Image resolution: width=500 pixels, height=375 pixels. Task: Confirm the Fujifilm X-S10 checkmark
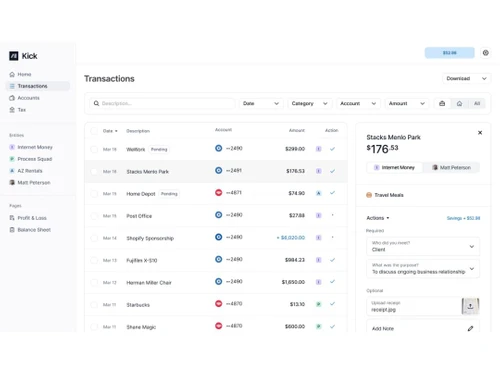tap(332, 260)
